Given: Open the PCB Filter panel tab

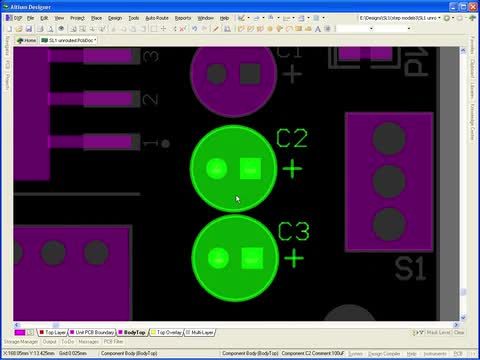Looking at the screenshot, I should (113, 342).
